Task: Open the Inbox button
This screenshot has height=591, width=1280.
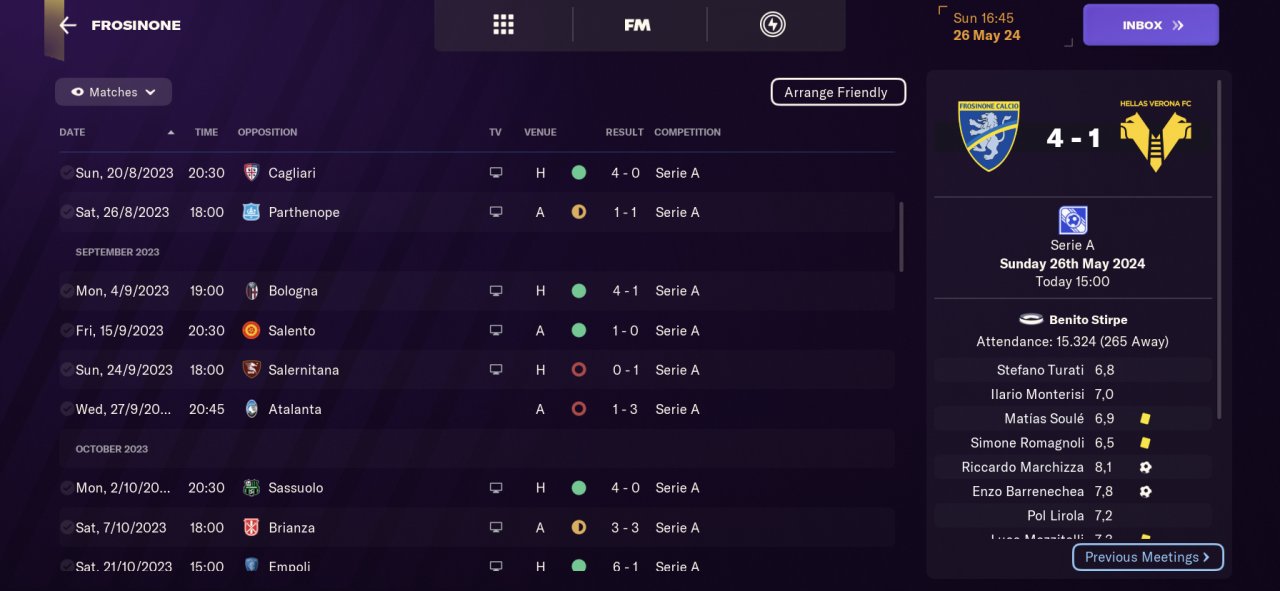Action: pos(1150,25)
